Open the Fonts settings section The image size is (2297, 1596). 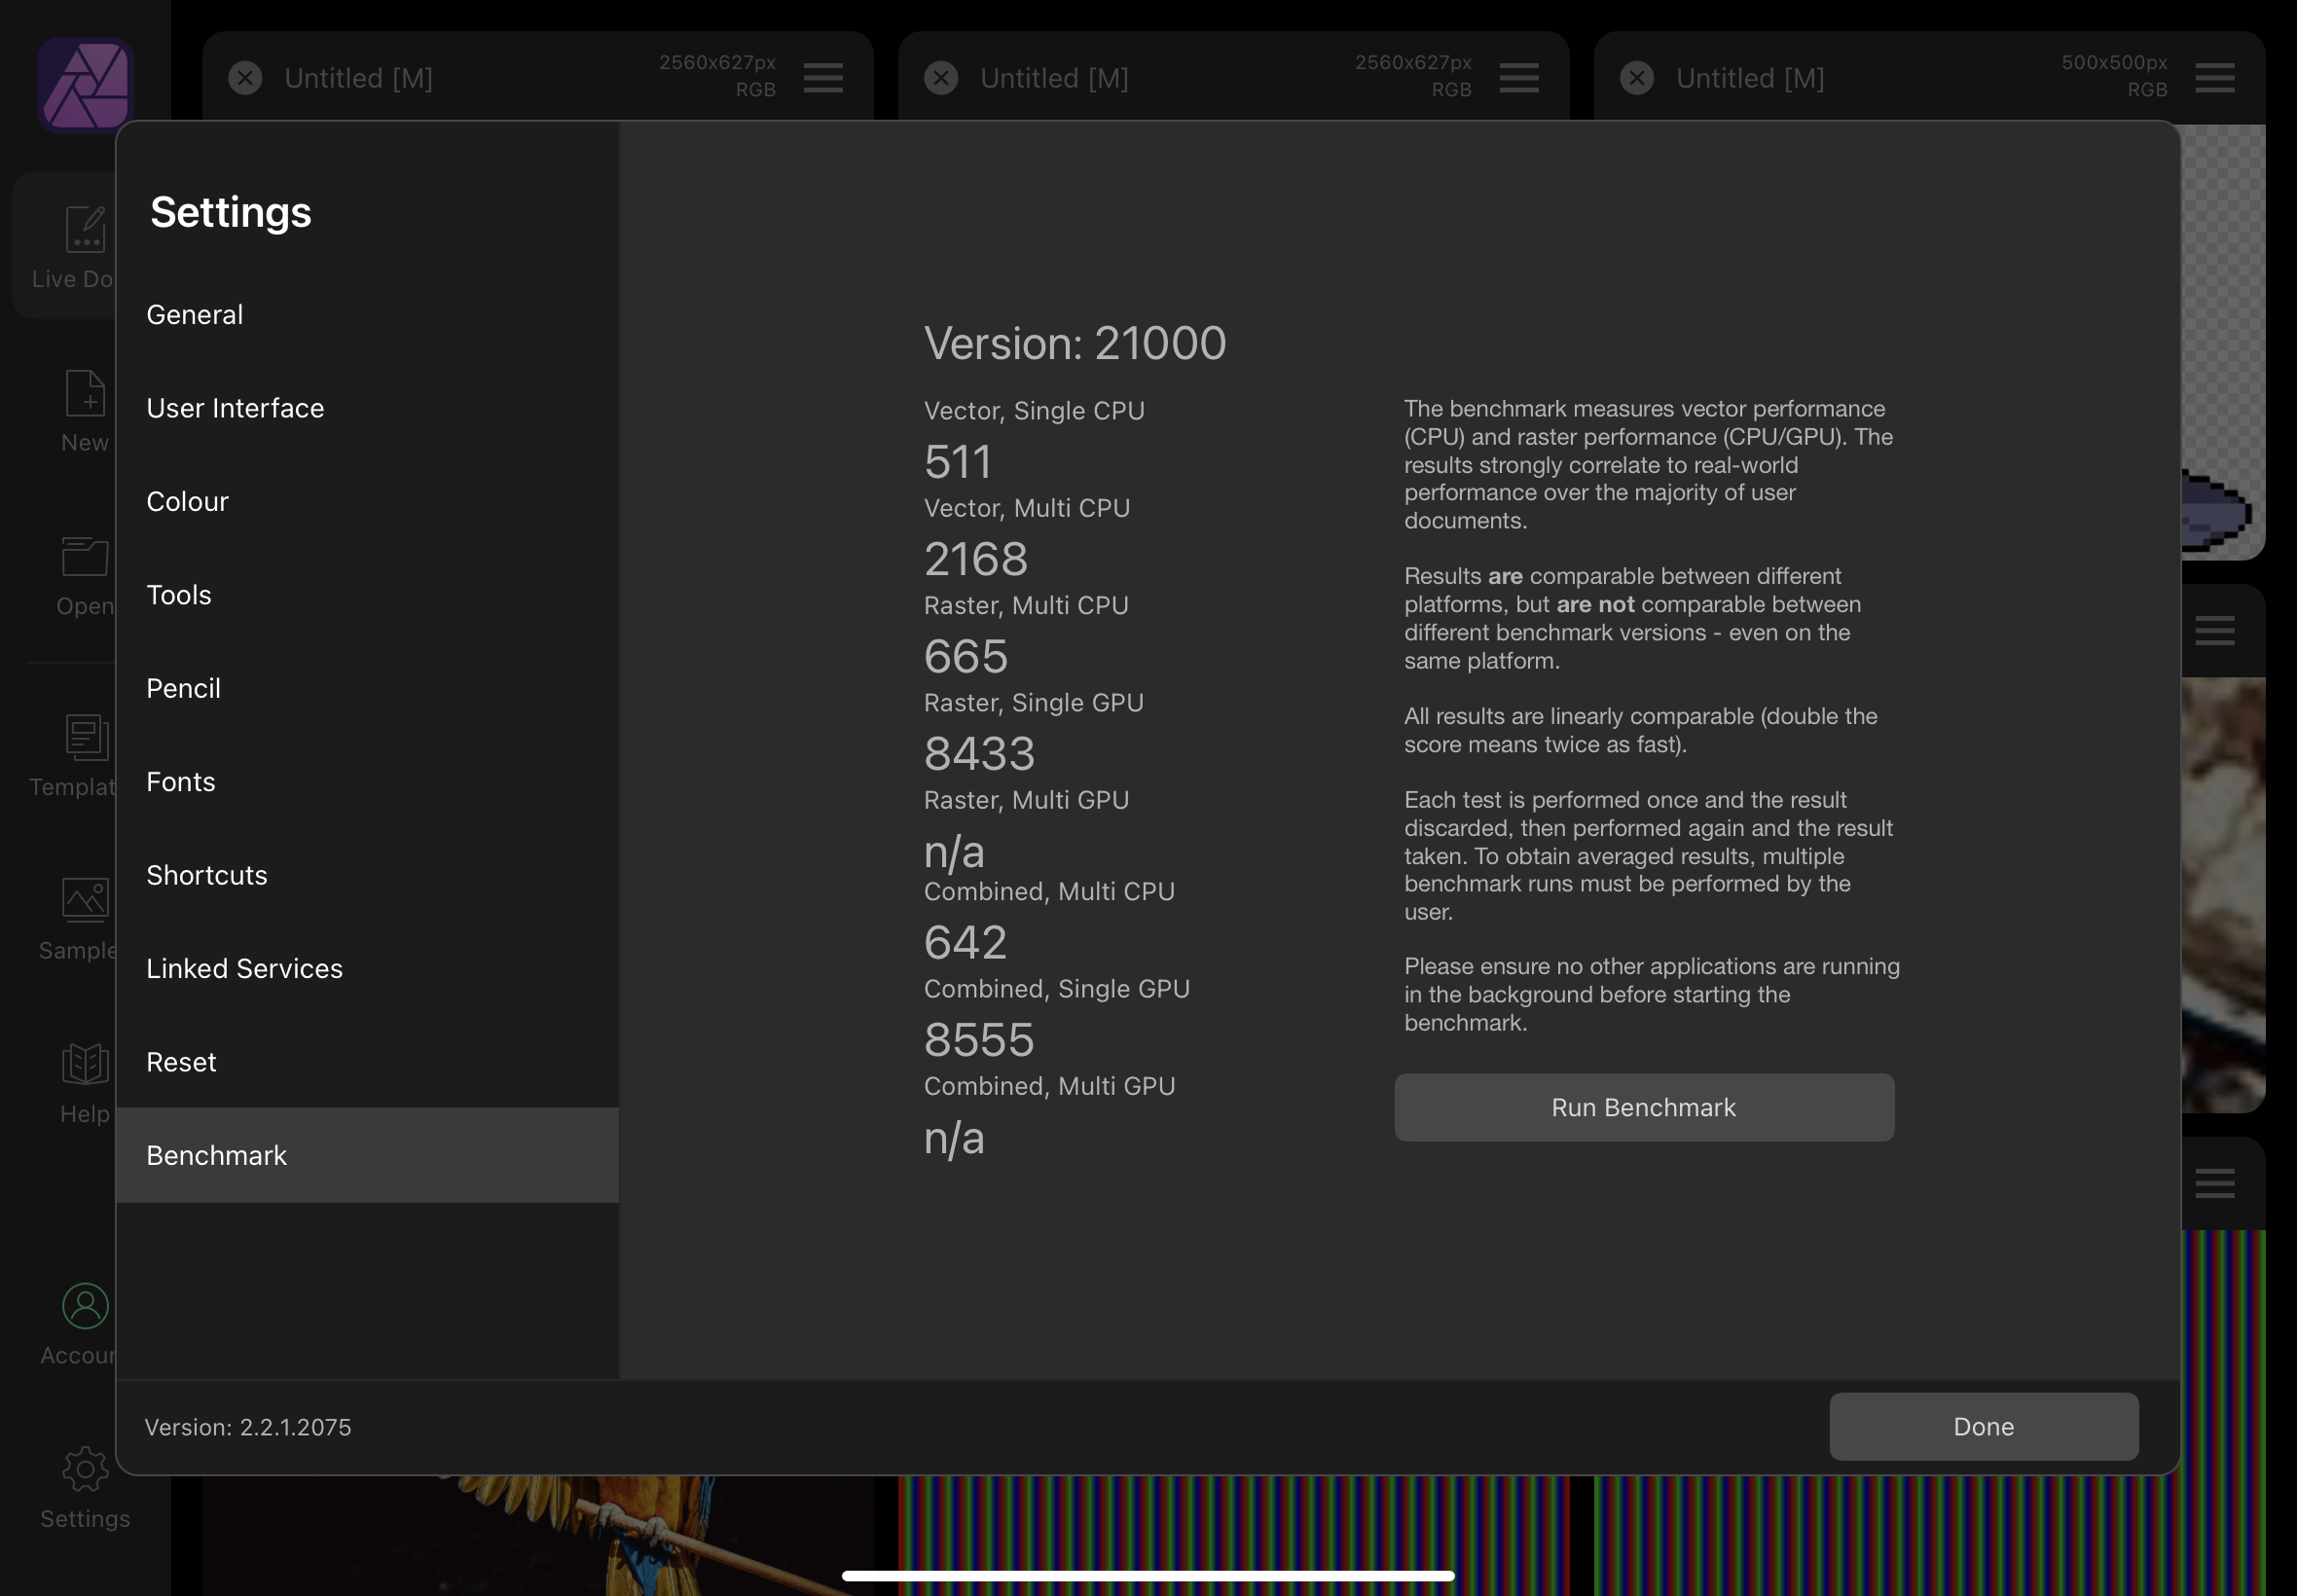pyautogui.click(x=181, y=781)
